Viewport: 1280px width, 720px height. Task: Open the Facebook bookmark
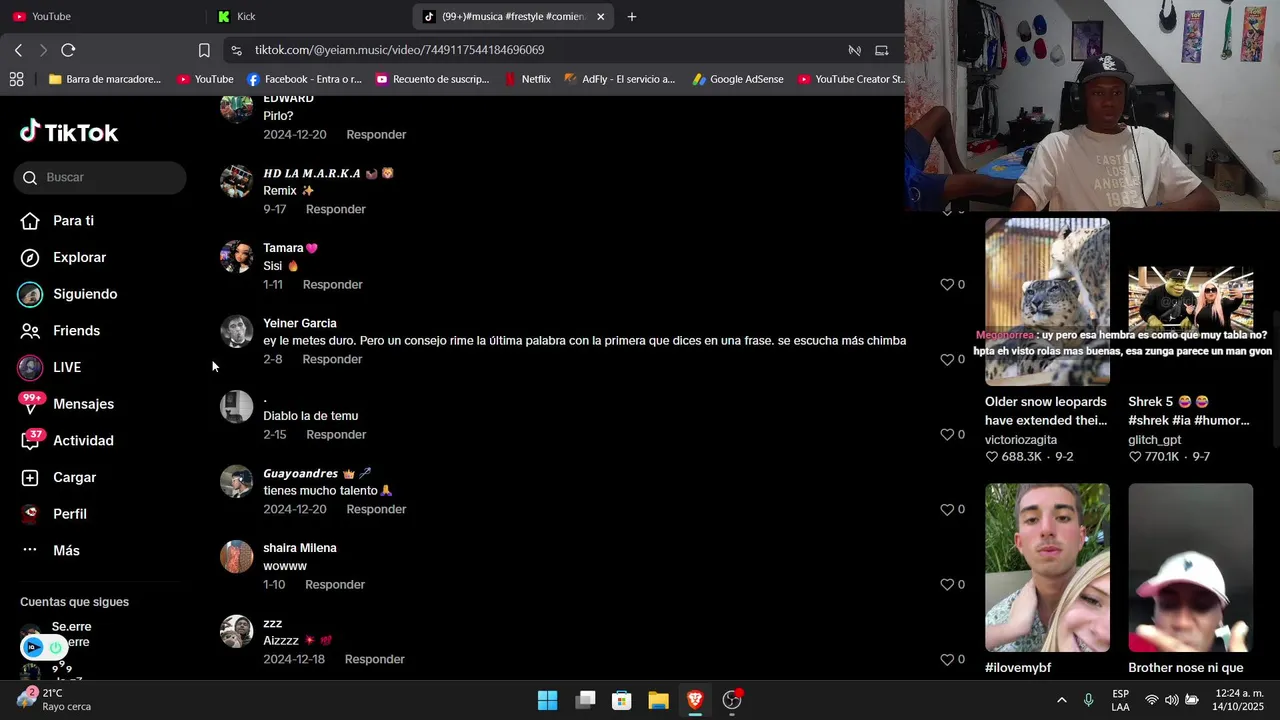pyautogui.click(x=304, y=79)
